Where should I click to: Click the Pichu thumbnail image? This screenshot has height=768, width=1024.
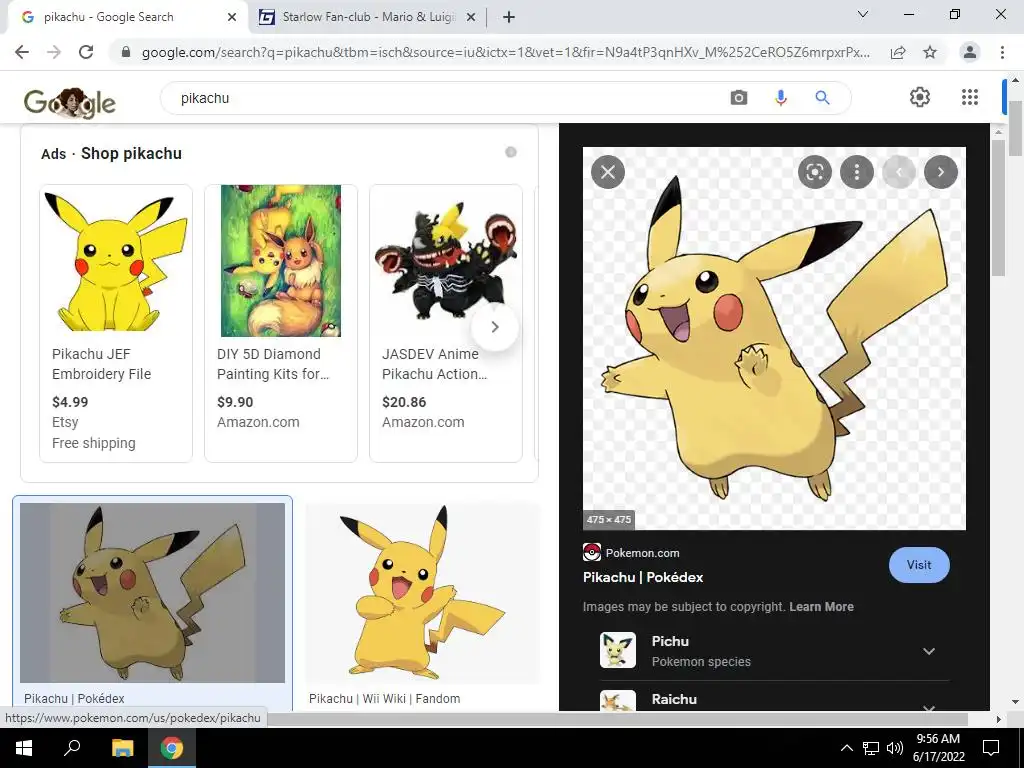[x=618, y=650]
